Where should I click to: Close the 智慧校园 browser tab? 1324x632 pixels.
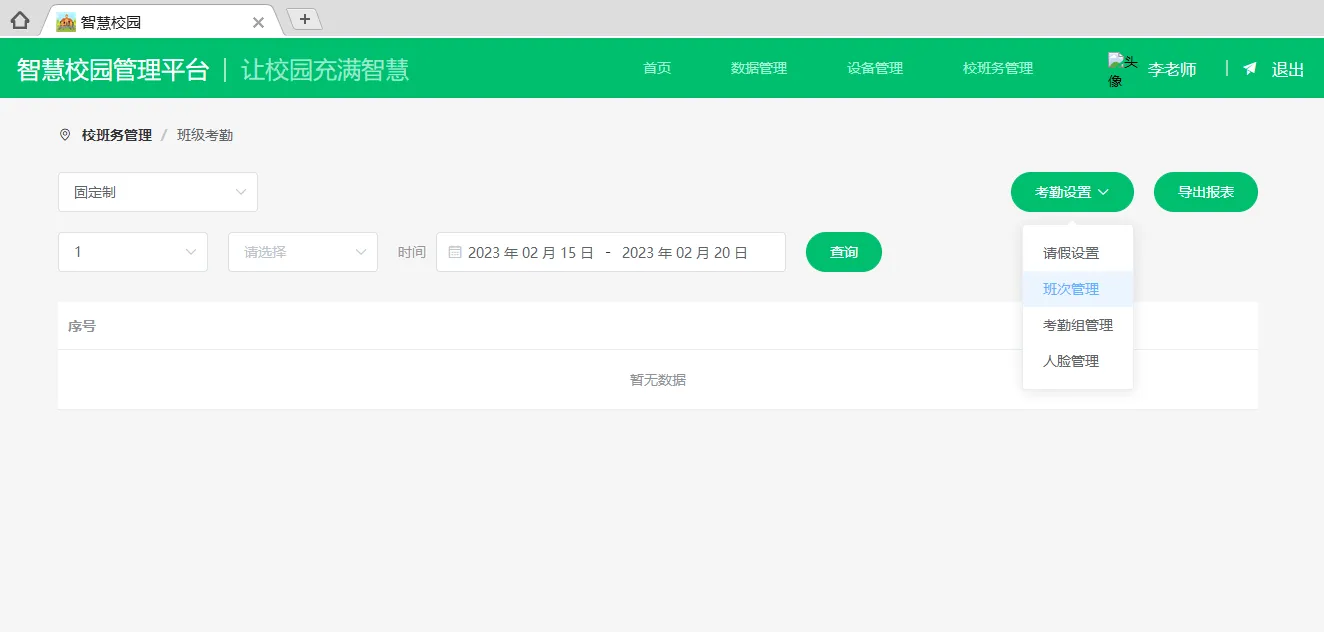pyautogui.click(x=258, y=22)
